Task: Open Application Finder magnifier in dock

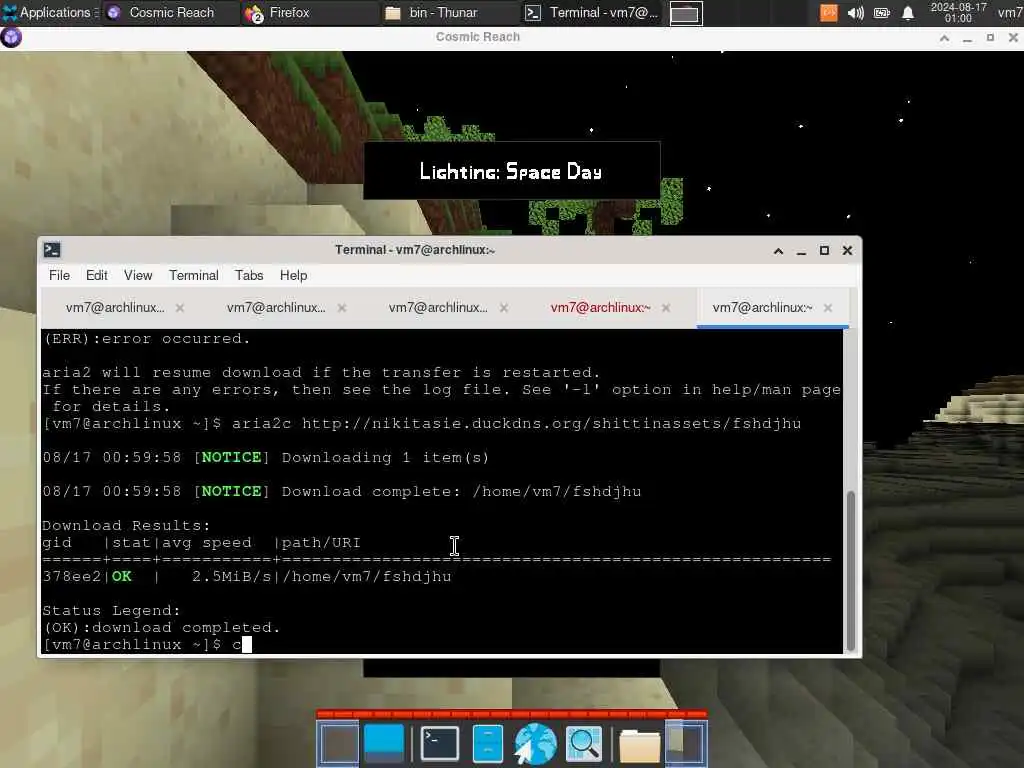Action: [583, 743]
